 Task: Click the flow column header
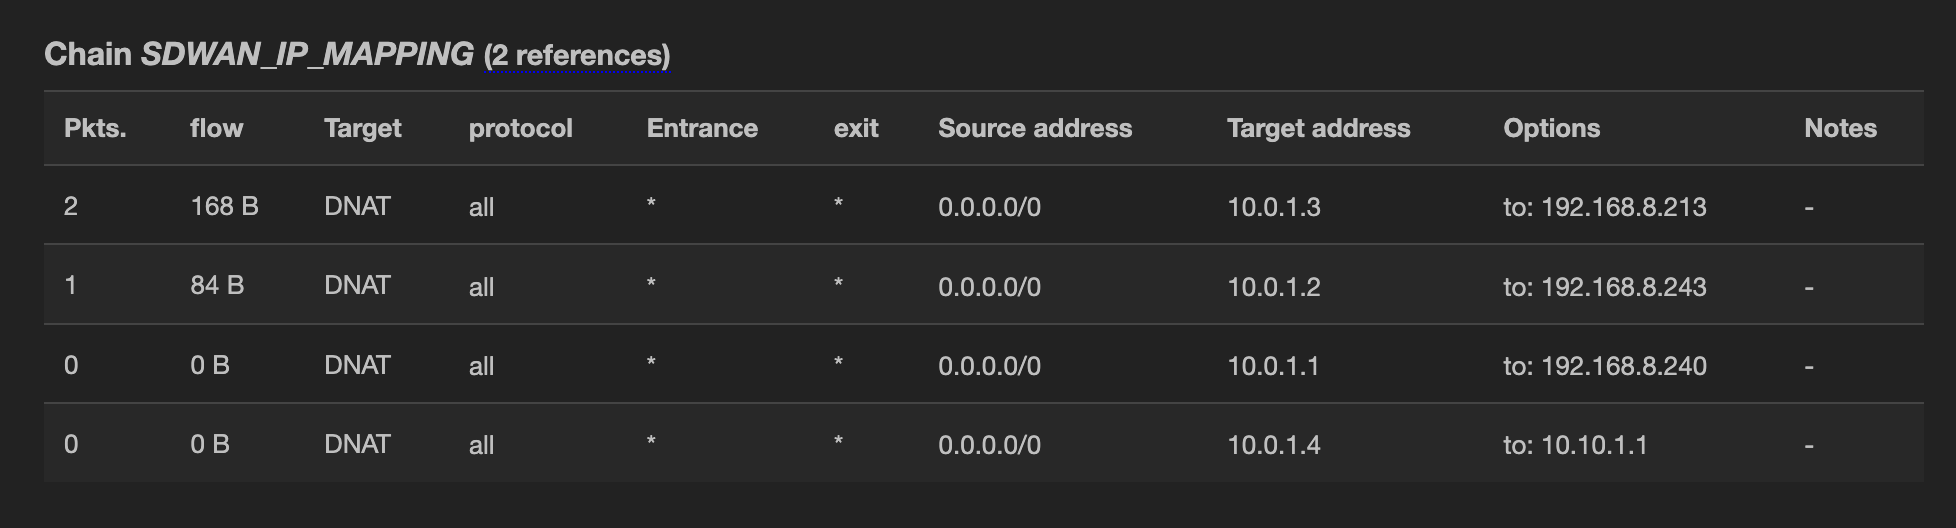coord(216,128)
